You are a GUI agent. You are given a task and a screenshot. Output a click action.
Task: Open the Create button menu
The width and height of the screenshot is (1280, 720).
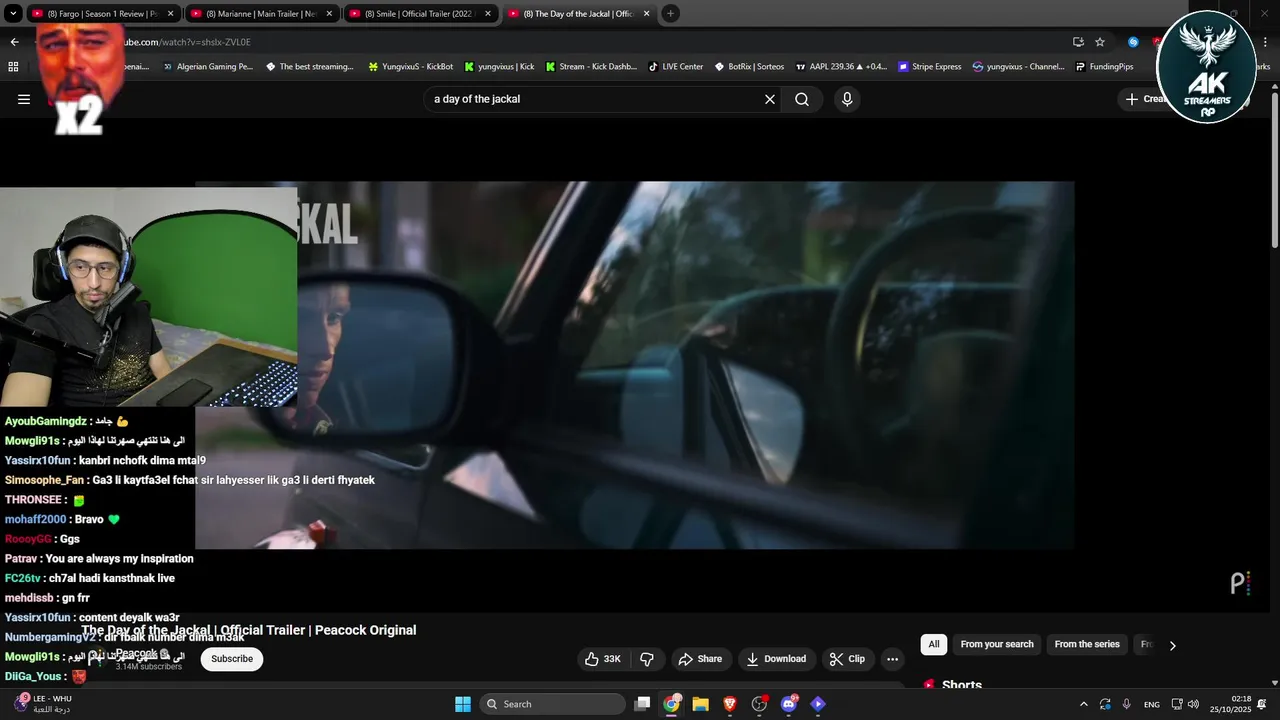(1146, 99)
